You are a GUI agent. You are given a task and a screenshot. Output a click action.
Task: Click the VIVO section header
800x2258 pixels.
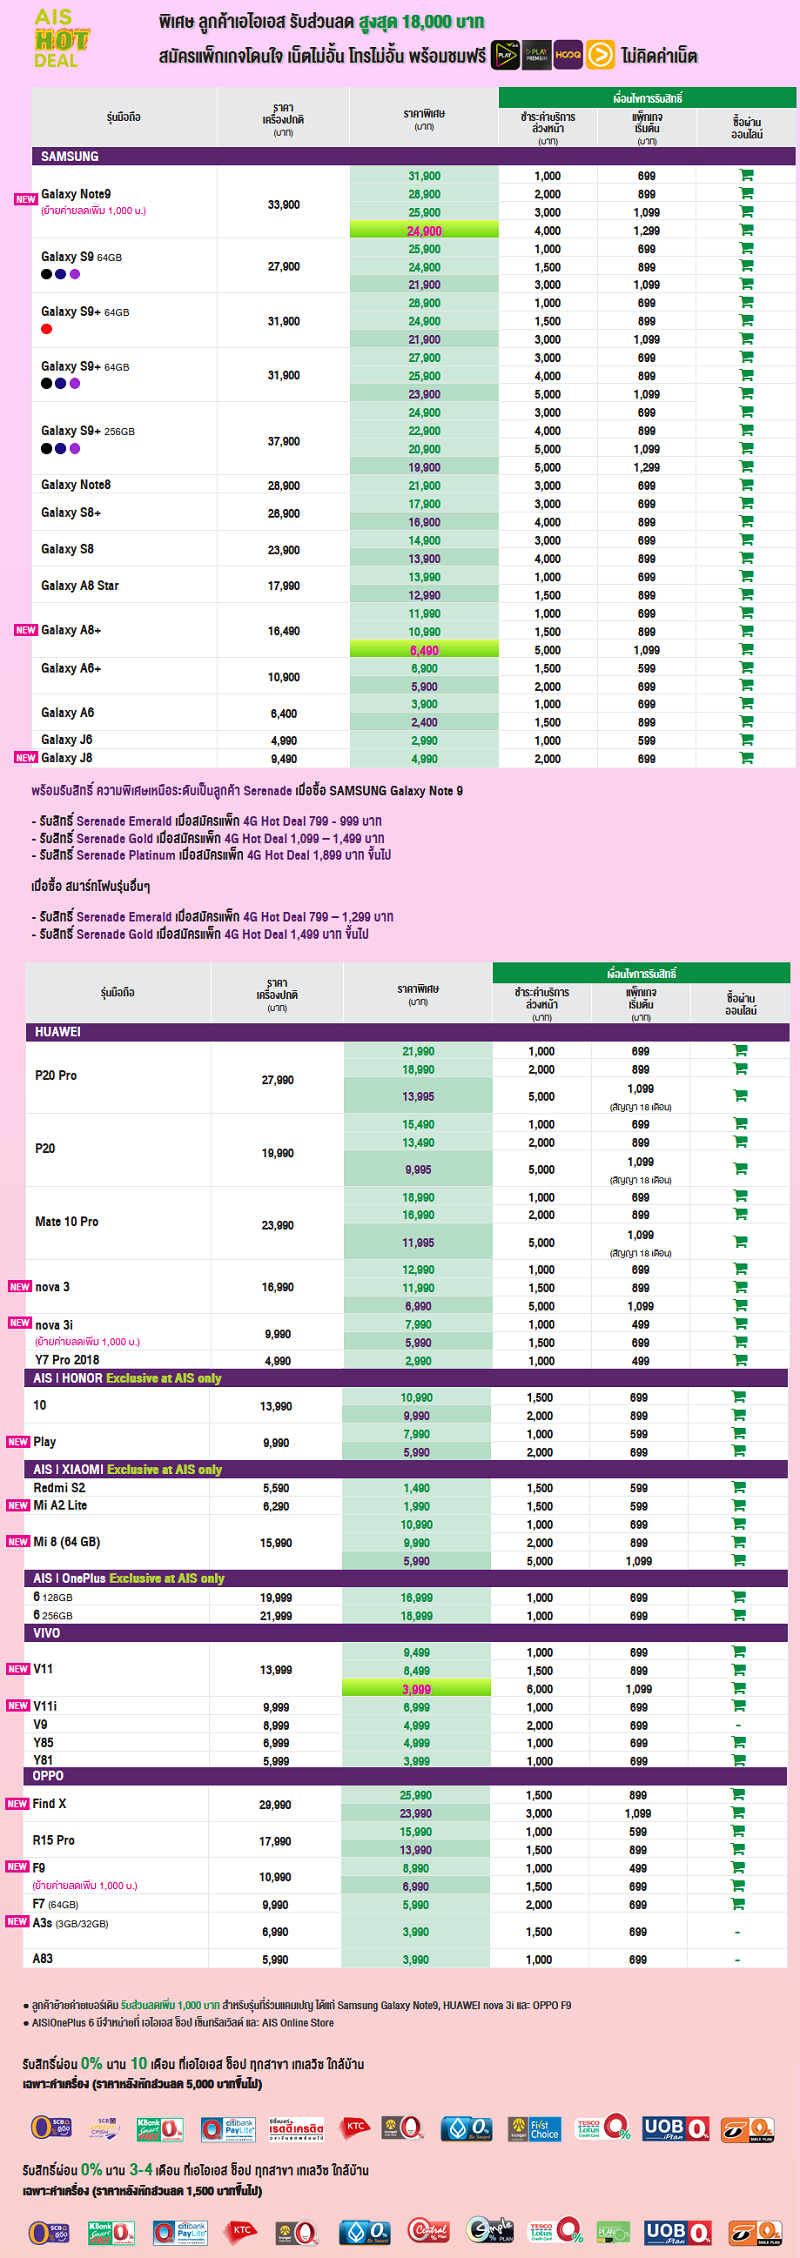[x=406, y=1633]
